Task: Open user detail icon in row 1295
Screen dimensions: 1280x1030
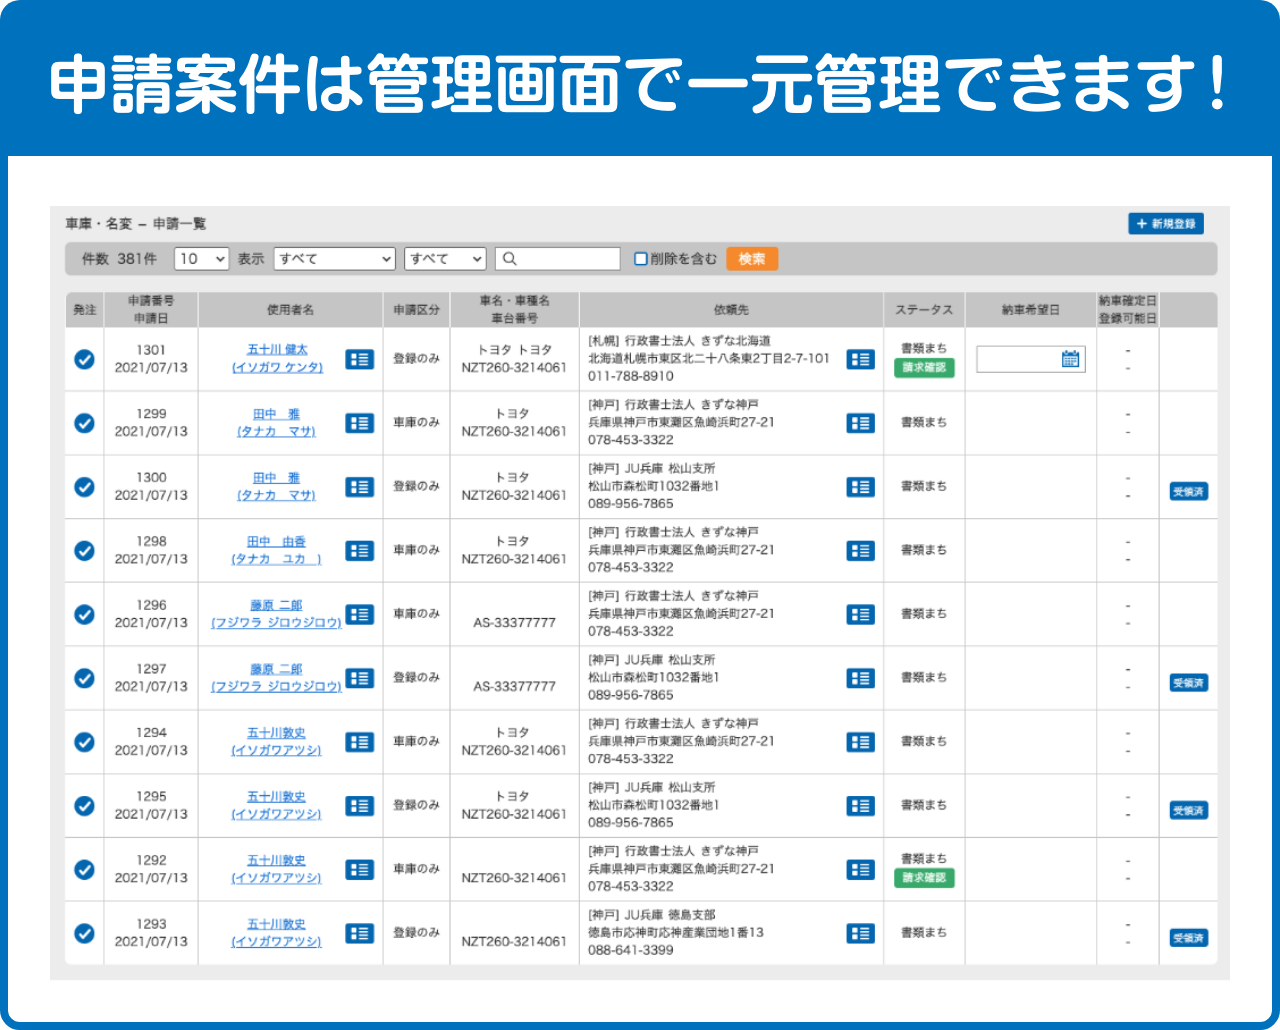Action: pyautogui.click(x=360, y=806)
